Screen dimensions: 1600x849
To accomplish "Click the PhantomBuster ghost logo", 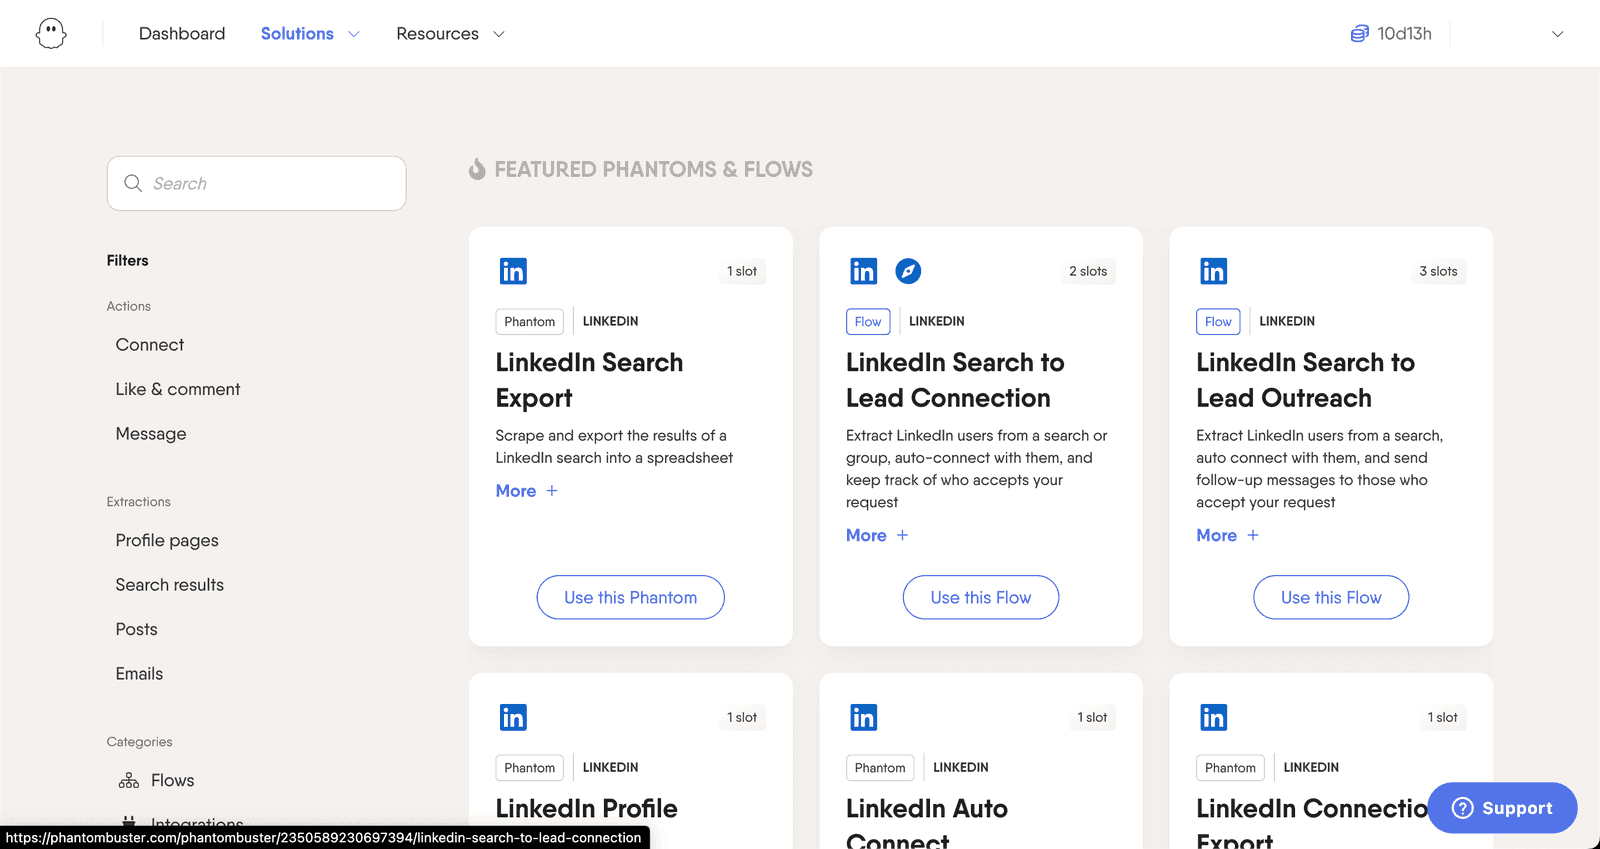I will tap(51, 33).
